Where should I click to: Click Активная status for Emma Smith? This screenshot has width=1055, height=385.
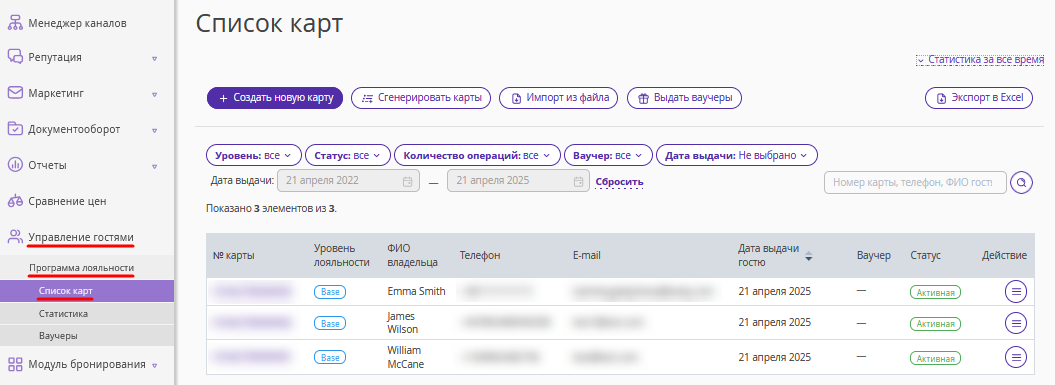click(x=935, y=292)
